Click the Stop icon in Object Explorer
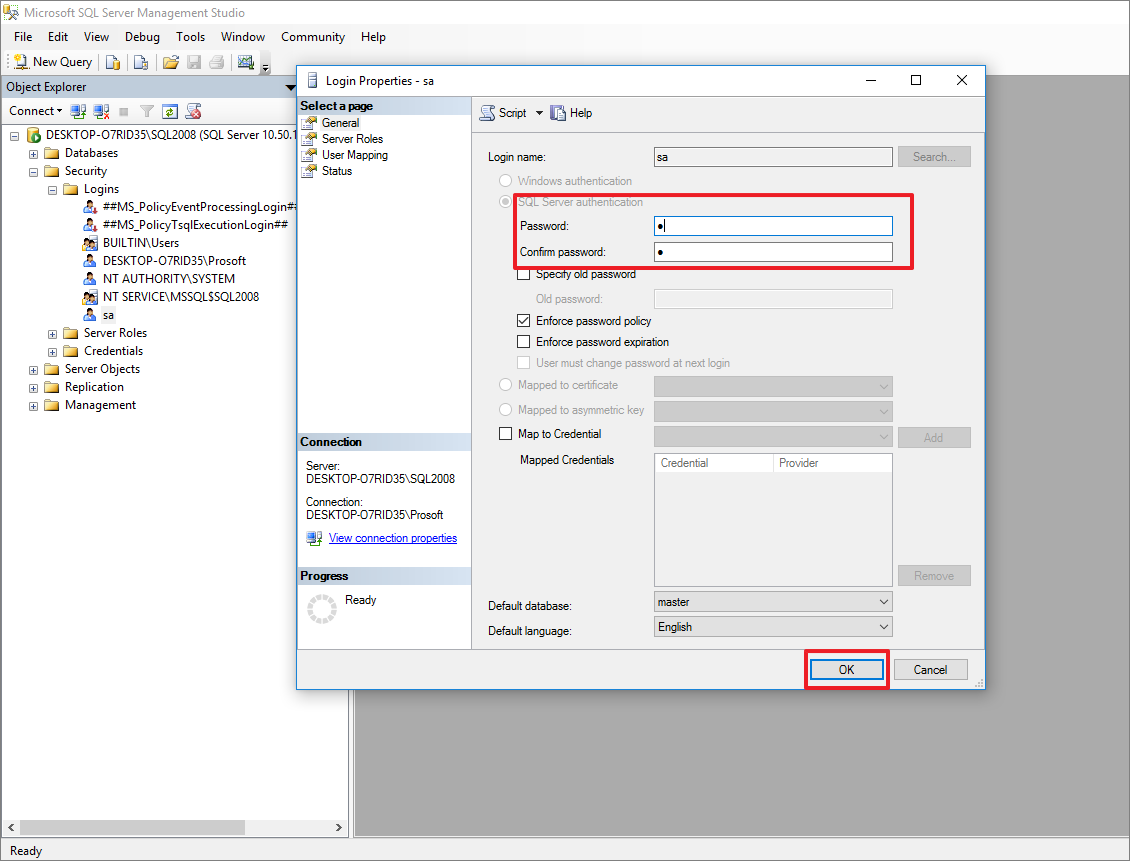The width and height of the screenshot is (1130, 861). pyautogui.click(x=124, y=112)
